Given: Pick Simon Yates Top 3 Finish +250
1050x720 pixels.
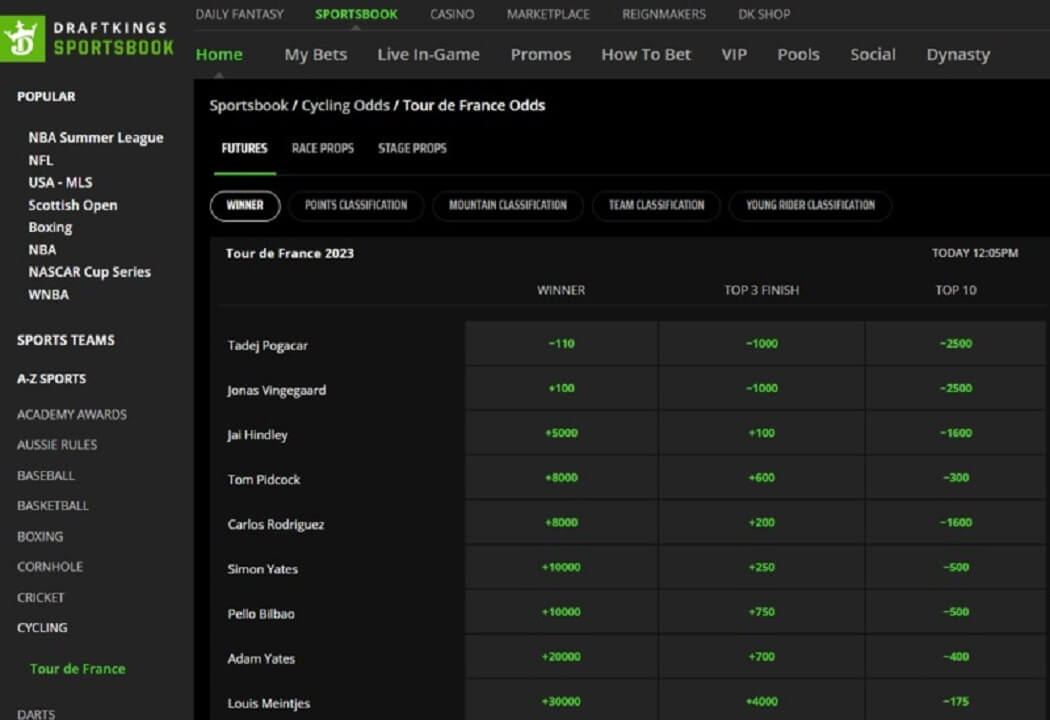Looking at the screenshot, I should [x=761, y=567].
